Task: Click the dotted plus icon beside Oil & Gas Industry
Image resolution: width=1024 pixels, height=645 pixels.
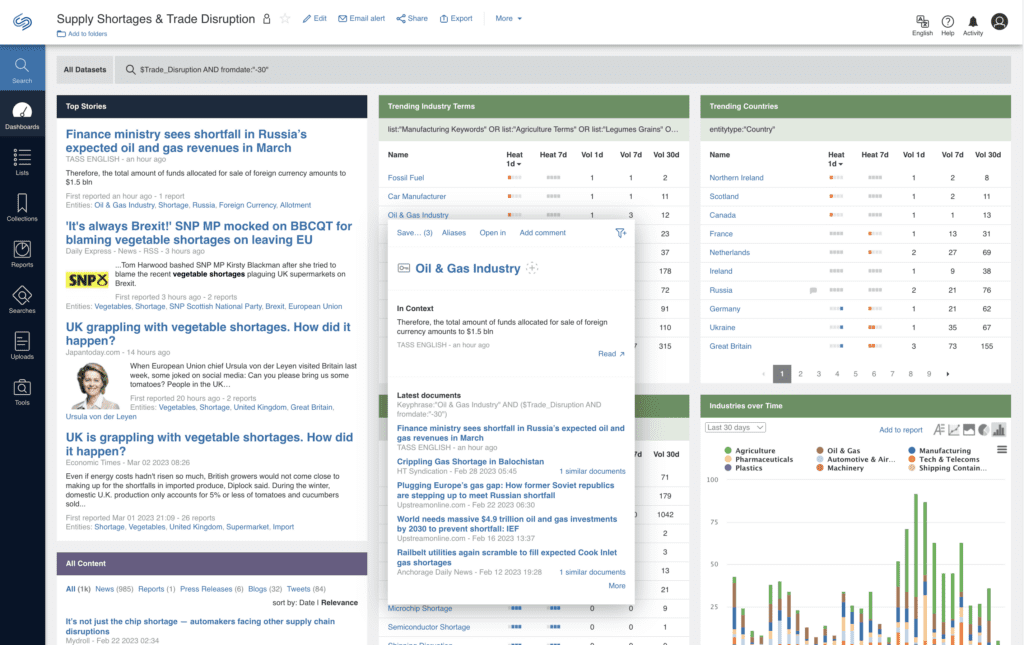Action: (x=532, y=268)
